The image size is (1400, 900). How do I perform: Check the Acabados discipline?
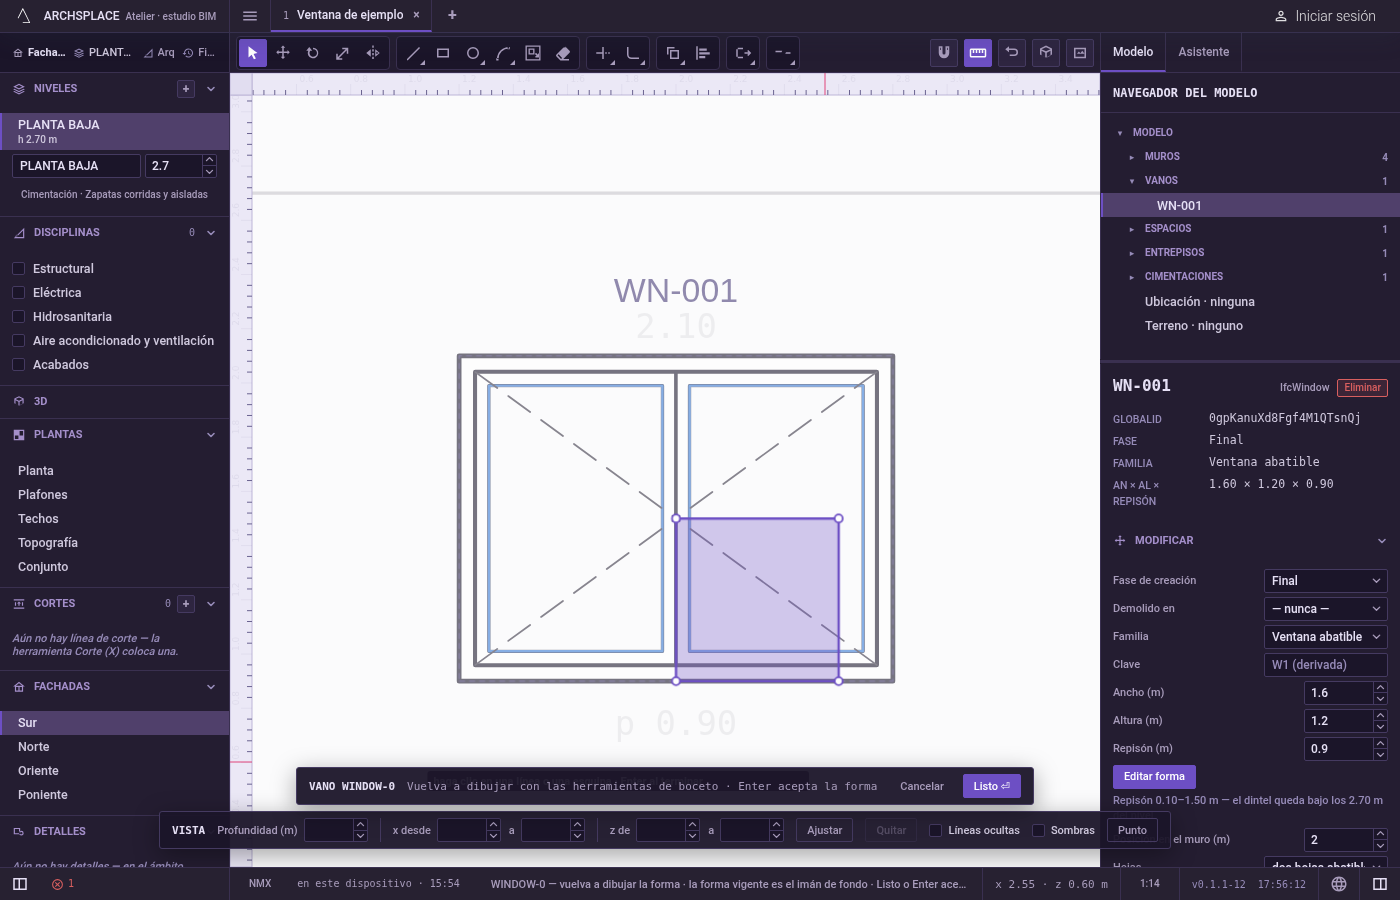pyautogui.click(x=18, y=365)
